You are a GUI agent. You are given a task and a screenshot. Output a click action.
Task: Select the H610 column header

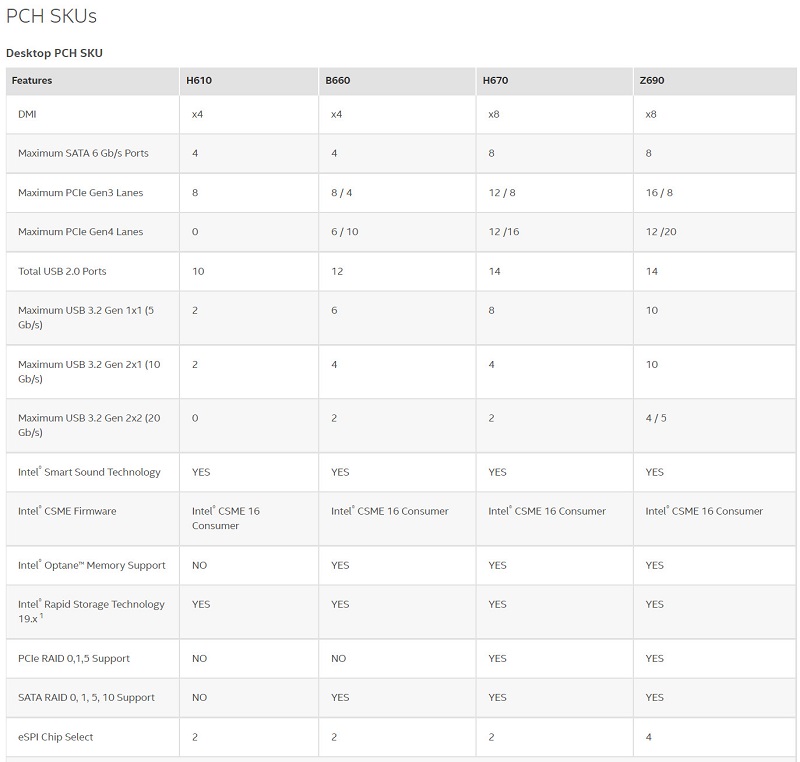click(198, 80)
